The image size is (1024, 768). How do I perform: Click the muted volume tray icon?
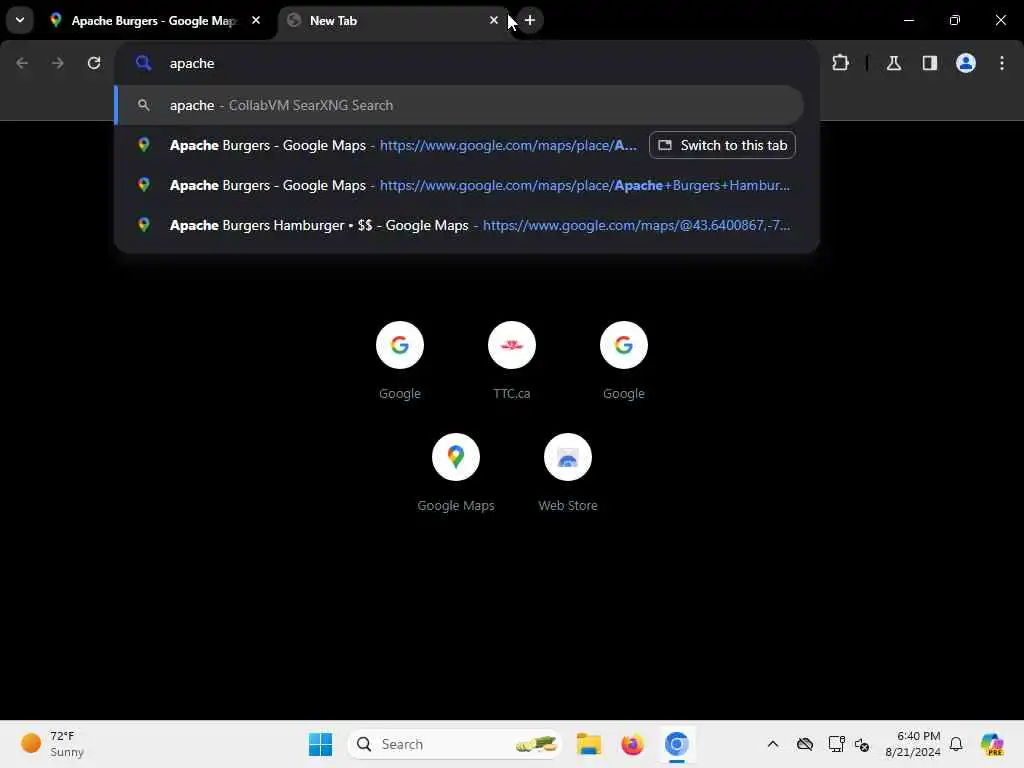coord(862,744)
